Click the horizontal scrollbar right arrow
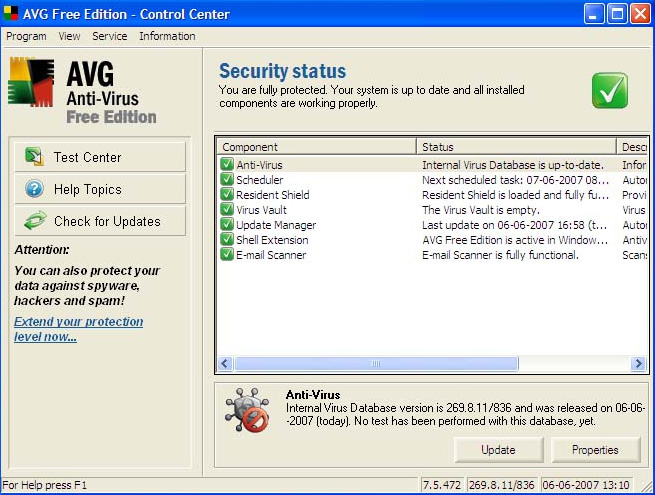The image size is (655, 495). coord(638,363)
